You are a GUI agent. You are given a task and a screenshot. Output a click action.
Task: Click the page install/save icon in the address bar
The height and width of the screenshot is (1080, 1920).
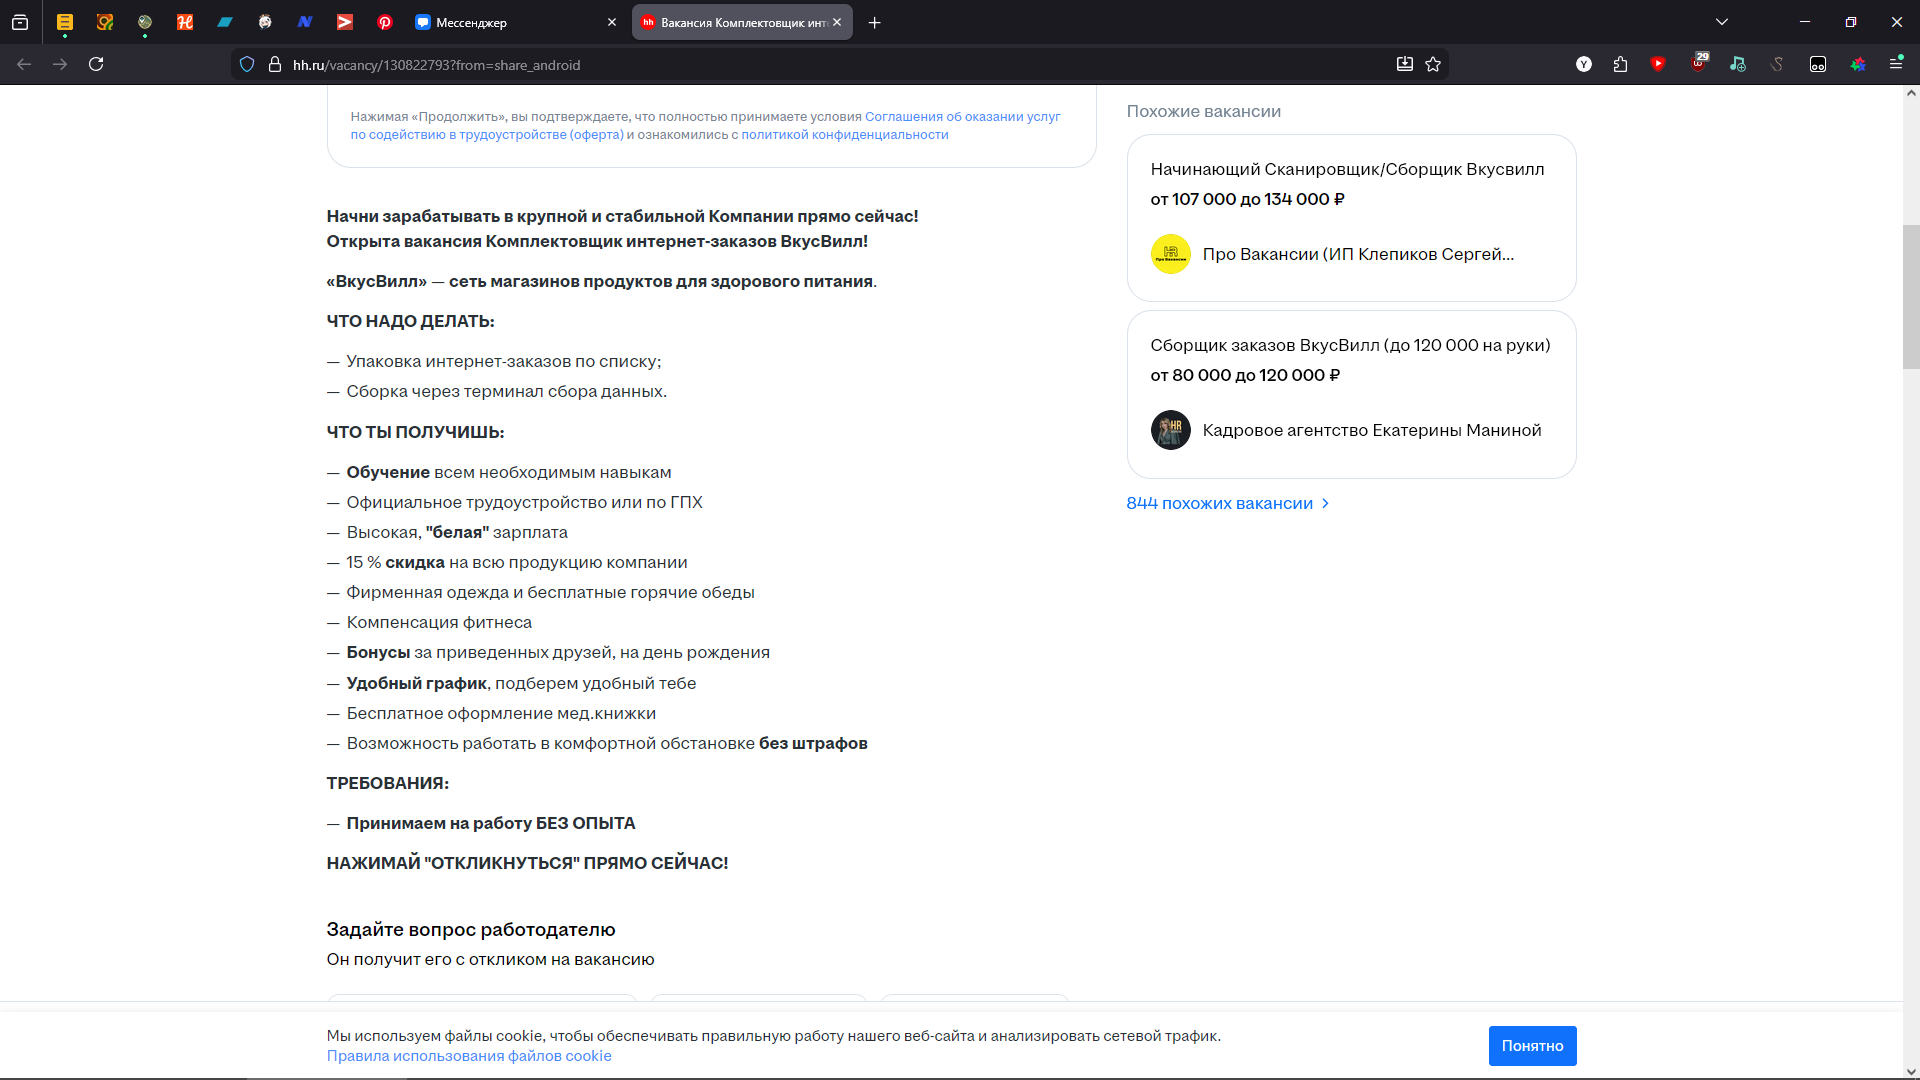click(1405, 64)
